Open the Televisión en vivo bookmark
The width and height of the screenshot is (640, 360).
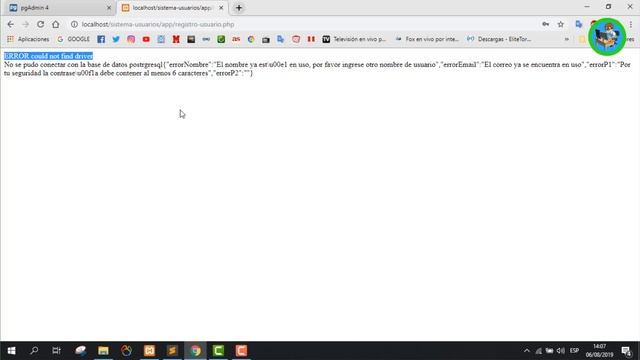354,39
